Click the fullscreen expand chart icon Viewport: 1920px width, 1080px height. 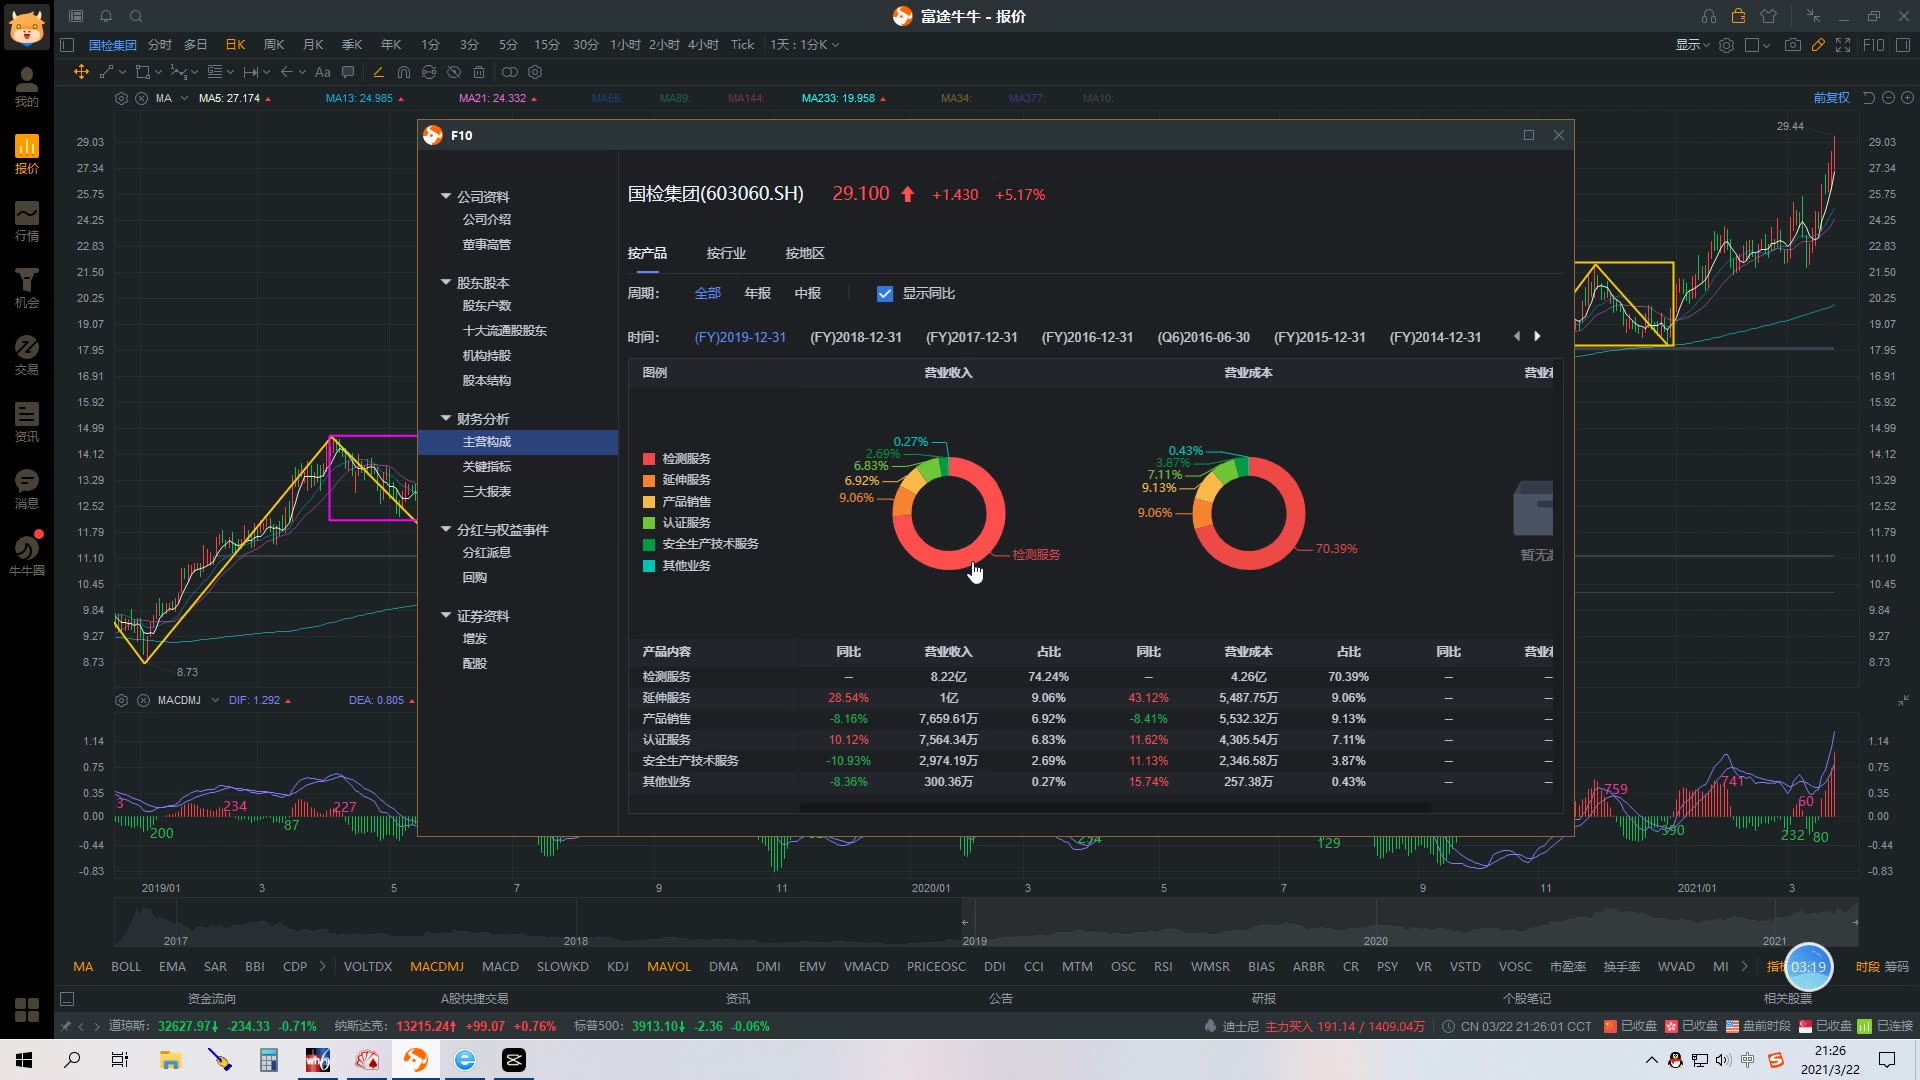tap(1843, 45)
